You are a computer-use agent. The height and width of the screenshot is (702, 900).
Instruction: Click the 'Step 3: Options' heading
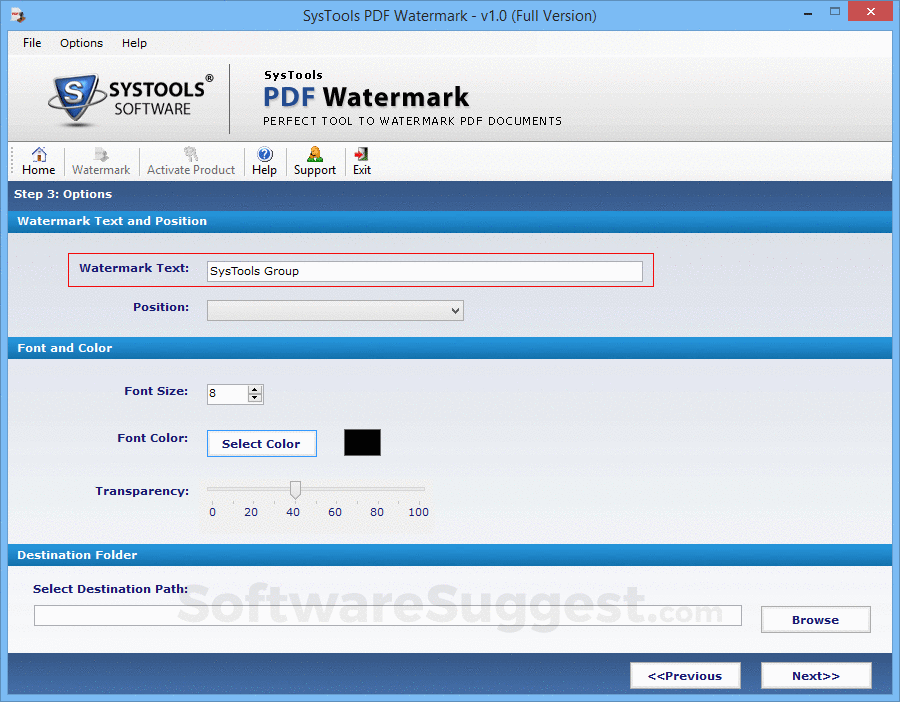tap(63, 194)
